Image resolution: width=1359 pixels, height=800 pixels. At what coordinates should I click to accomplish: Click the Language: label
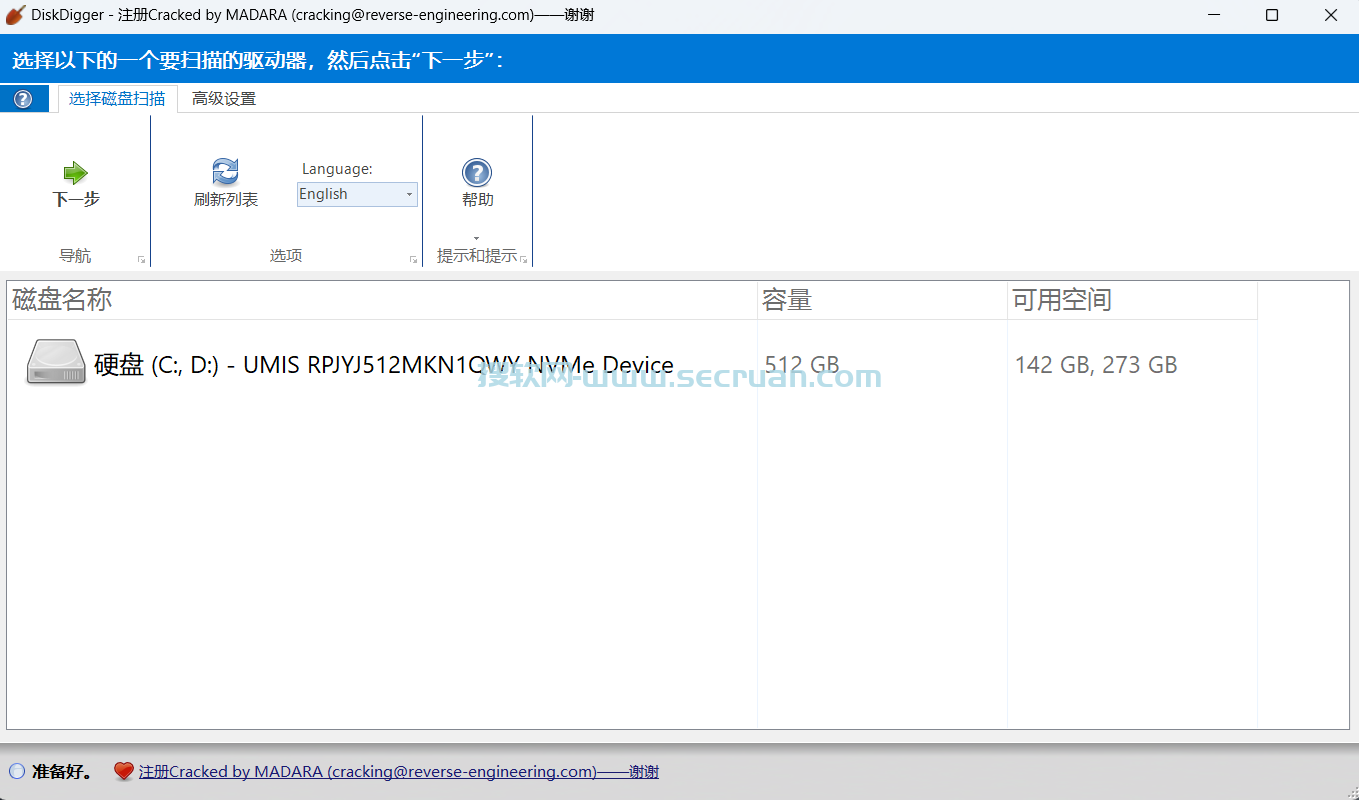click(x=337, y=169)
